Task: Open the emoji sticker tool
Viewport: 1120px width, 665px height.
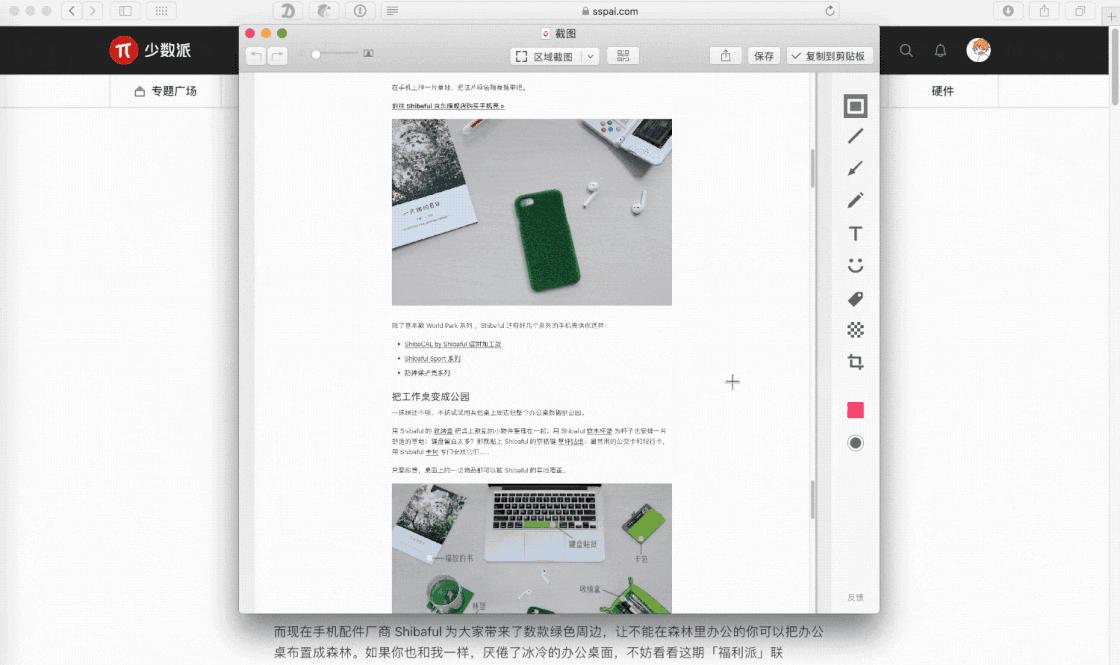Action: (855, 266)
